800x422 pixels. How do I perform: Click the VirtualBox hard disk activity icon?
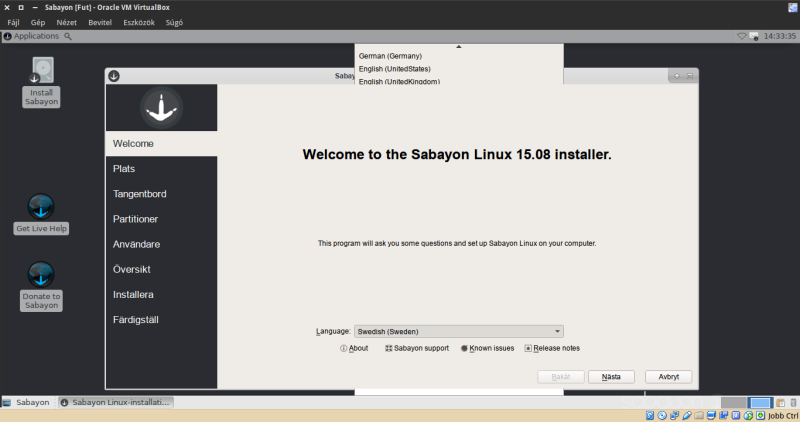(649, 415)
